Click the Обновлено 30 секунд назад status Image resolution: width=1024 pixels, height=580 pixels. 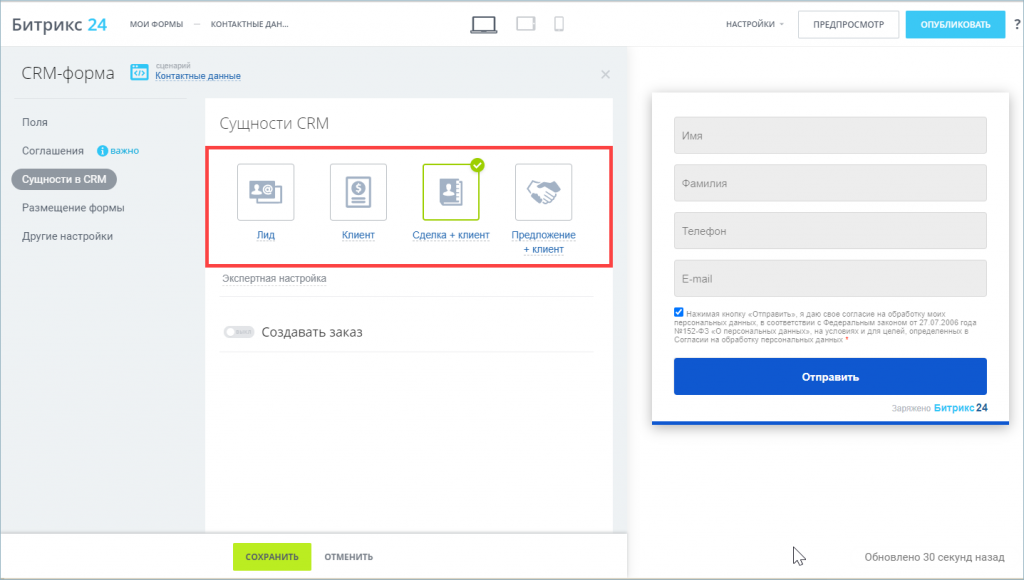935,557
